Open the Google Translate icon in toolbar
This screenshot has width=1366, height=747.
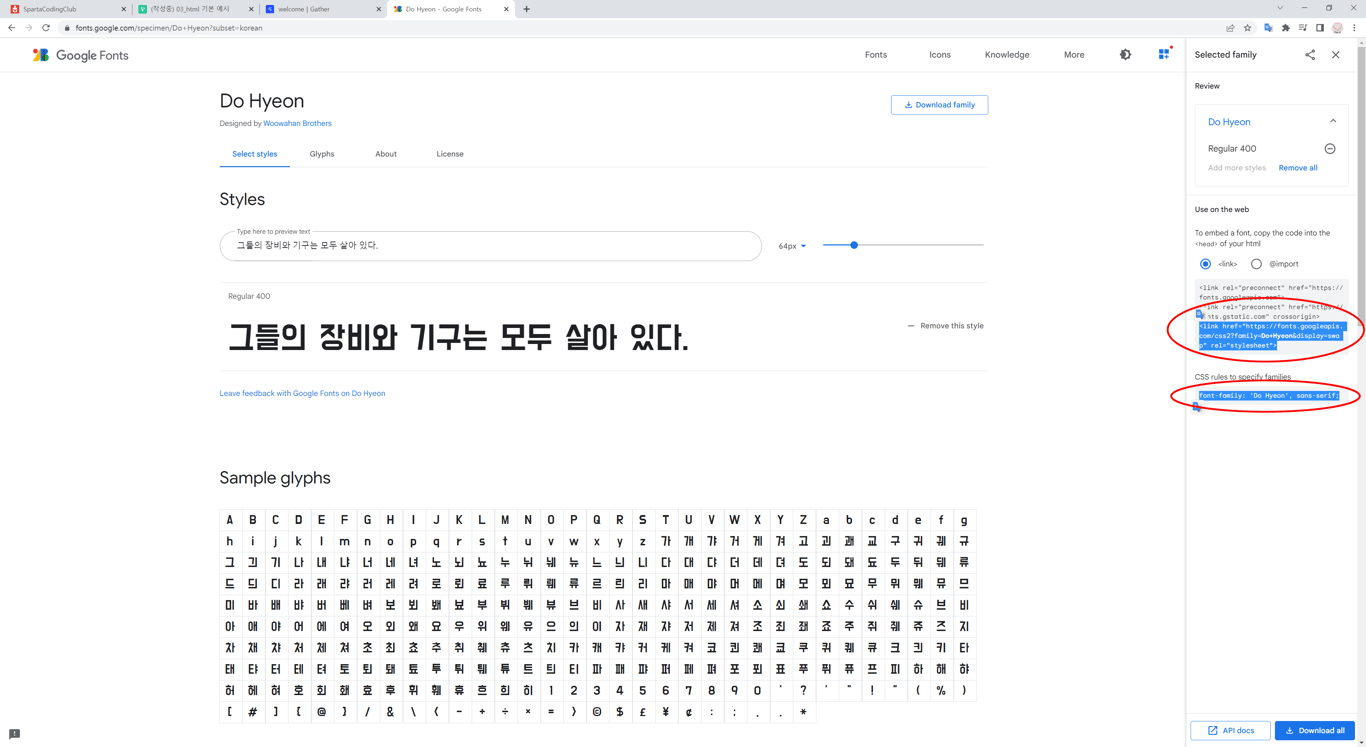tap(1268, 28)
